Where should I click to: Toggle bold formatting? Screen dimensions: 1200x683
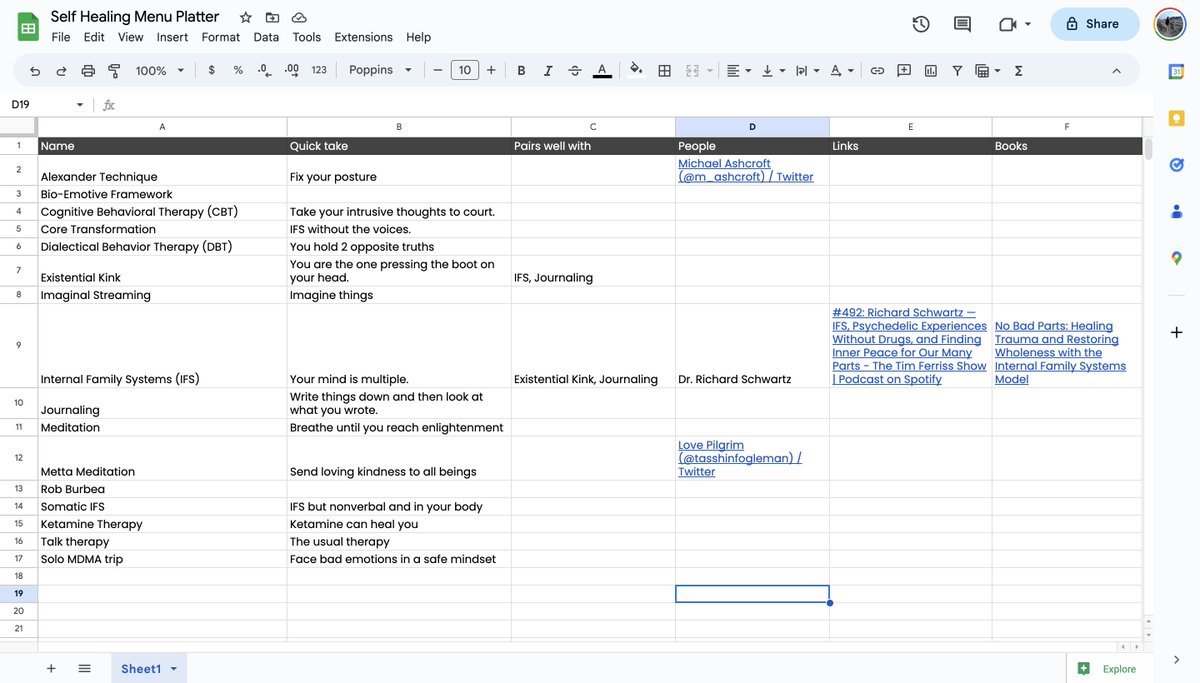tap(521, 71)
